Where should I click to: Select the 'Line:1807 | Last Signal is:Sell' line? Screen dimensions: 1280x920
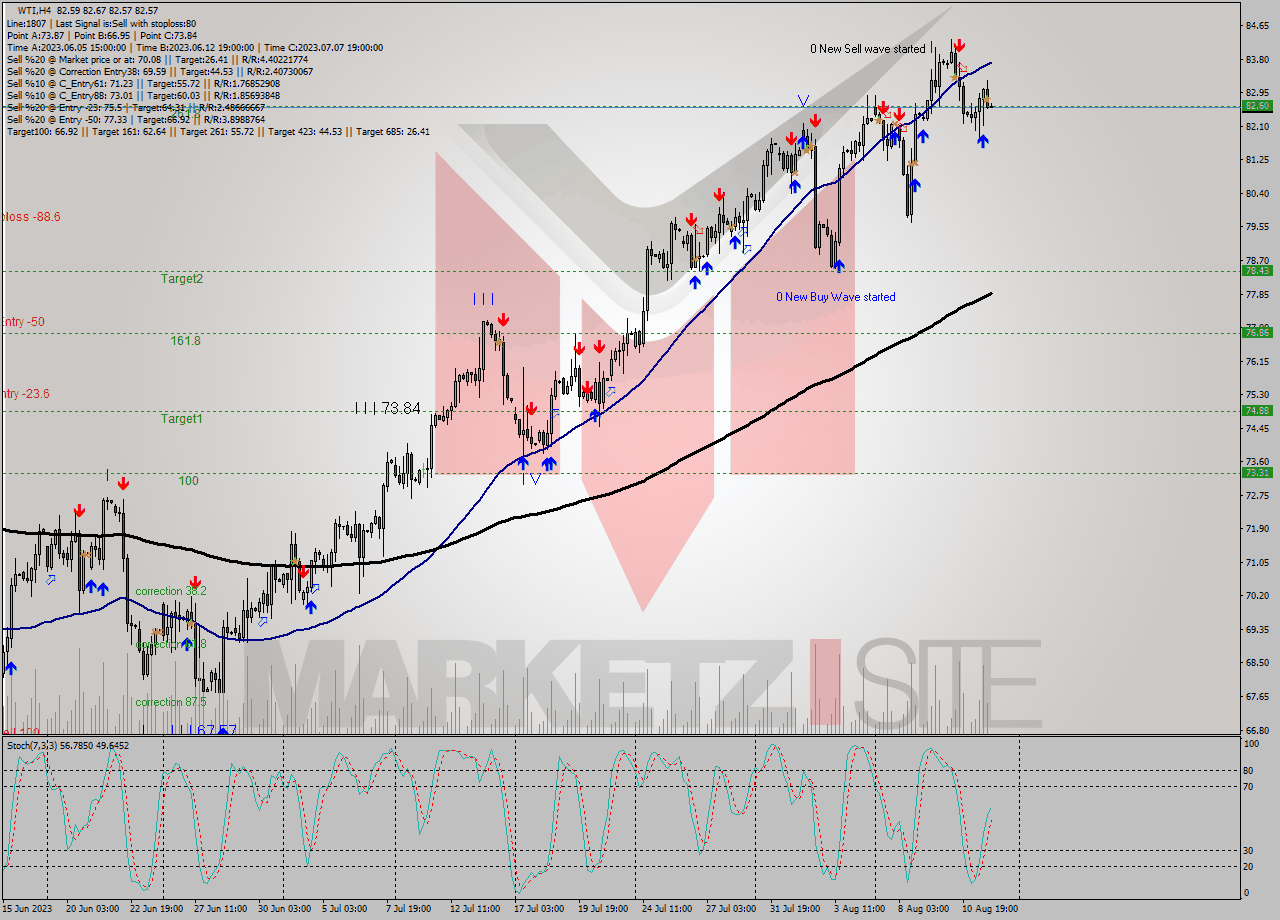101,23
